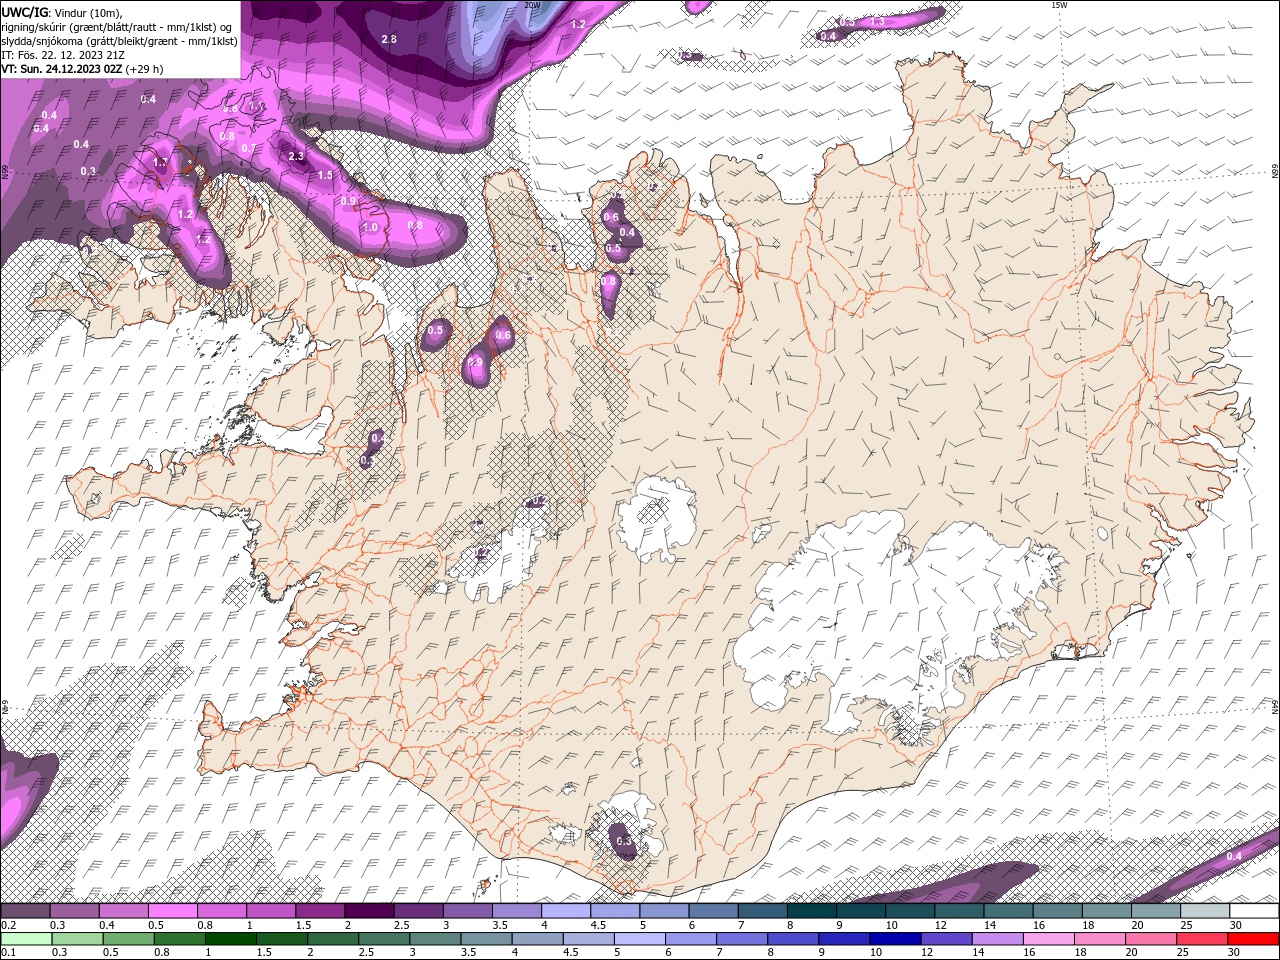Pick the darkest green 1–1.5 swatch, lower scale
Image resolution: width=1280 pixels, height=960 pixels.
pyautogui.click(x=231, y=939)
